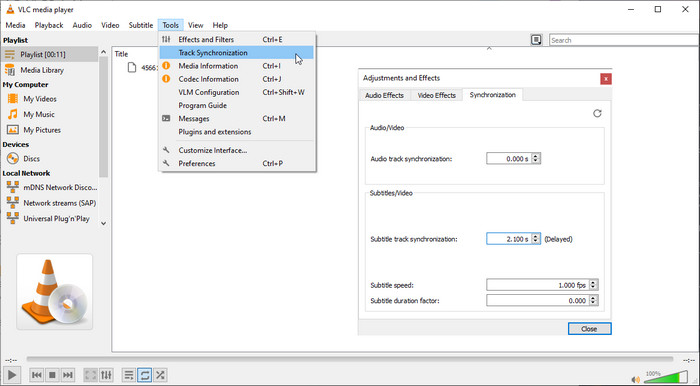The image size is (700, 386).
Task: Click Subtitle duration factor field
Action: (x=538, y=301)
